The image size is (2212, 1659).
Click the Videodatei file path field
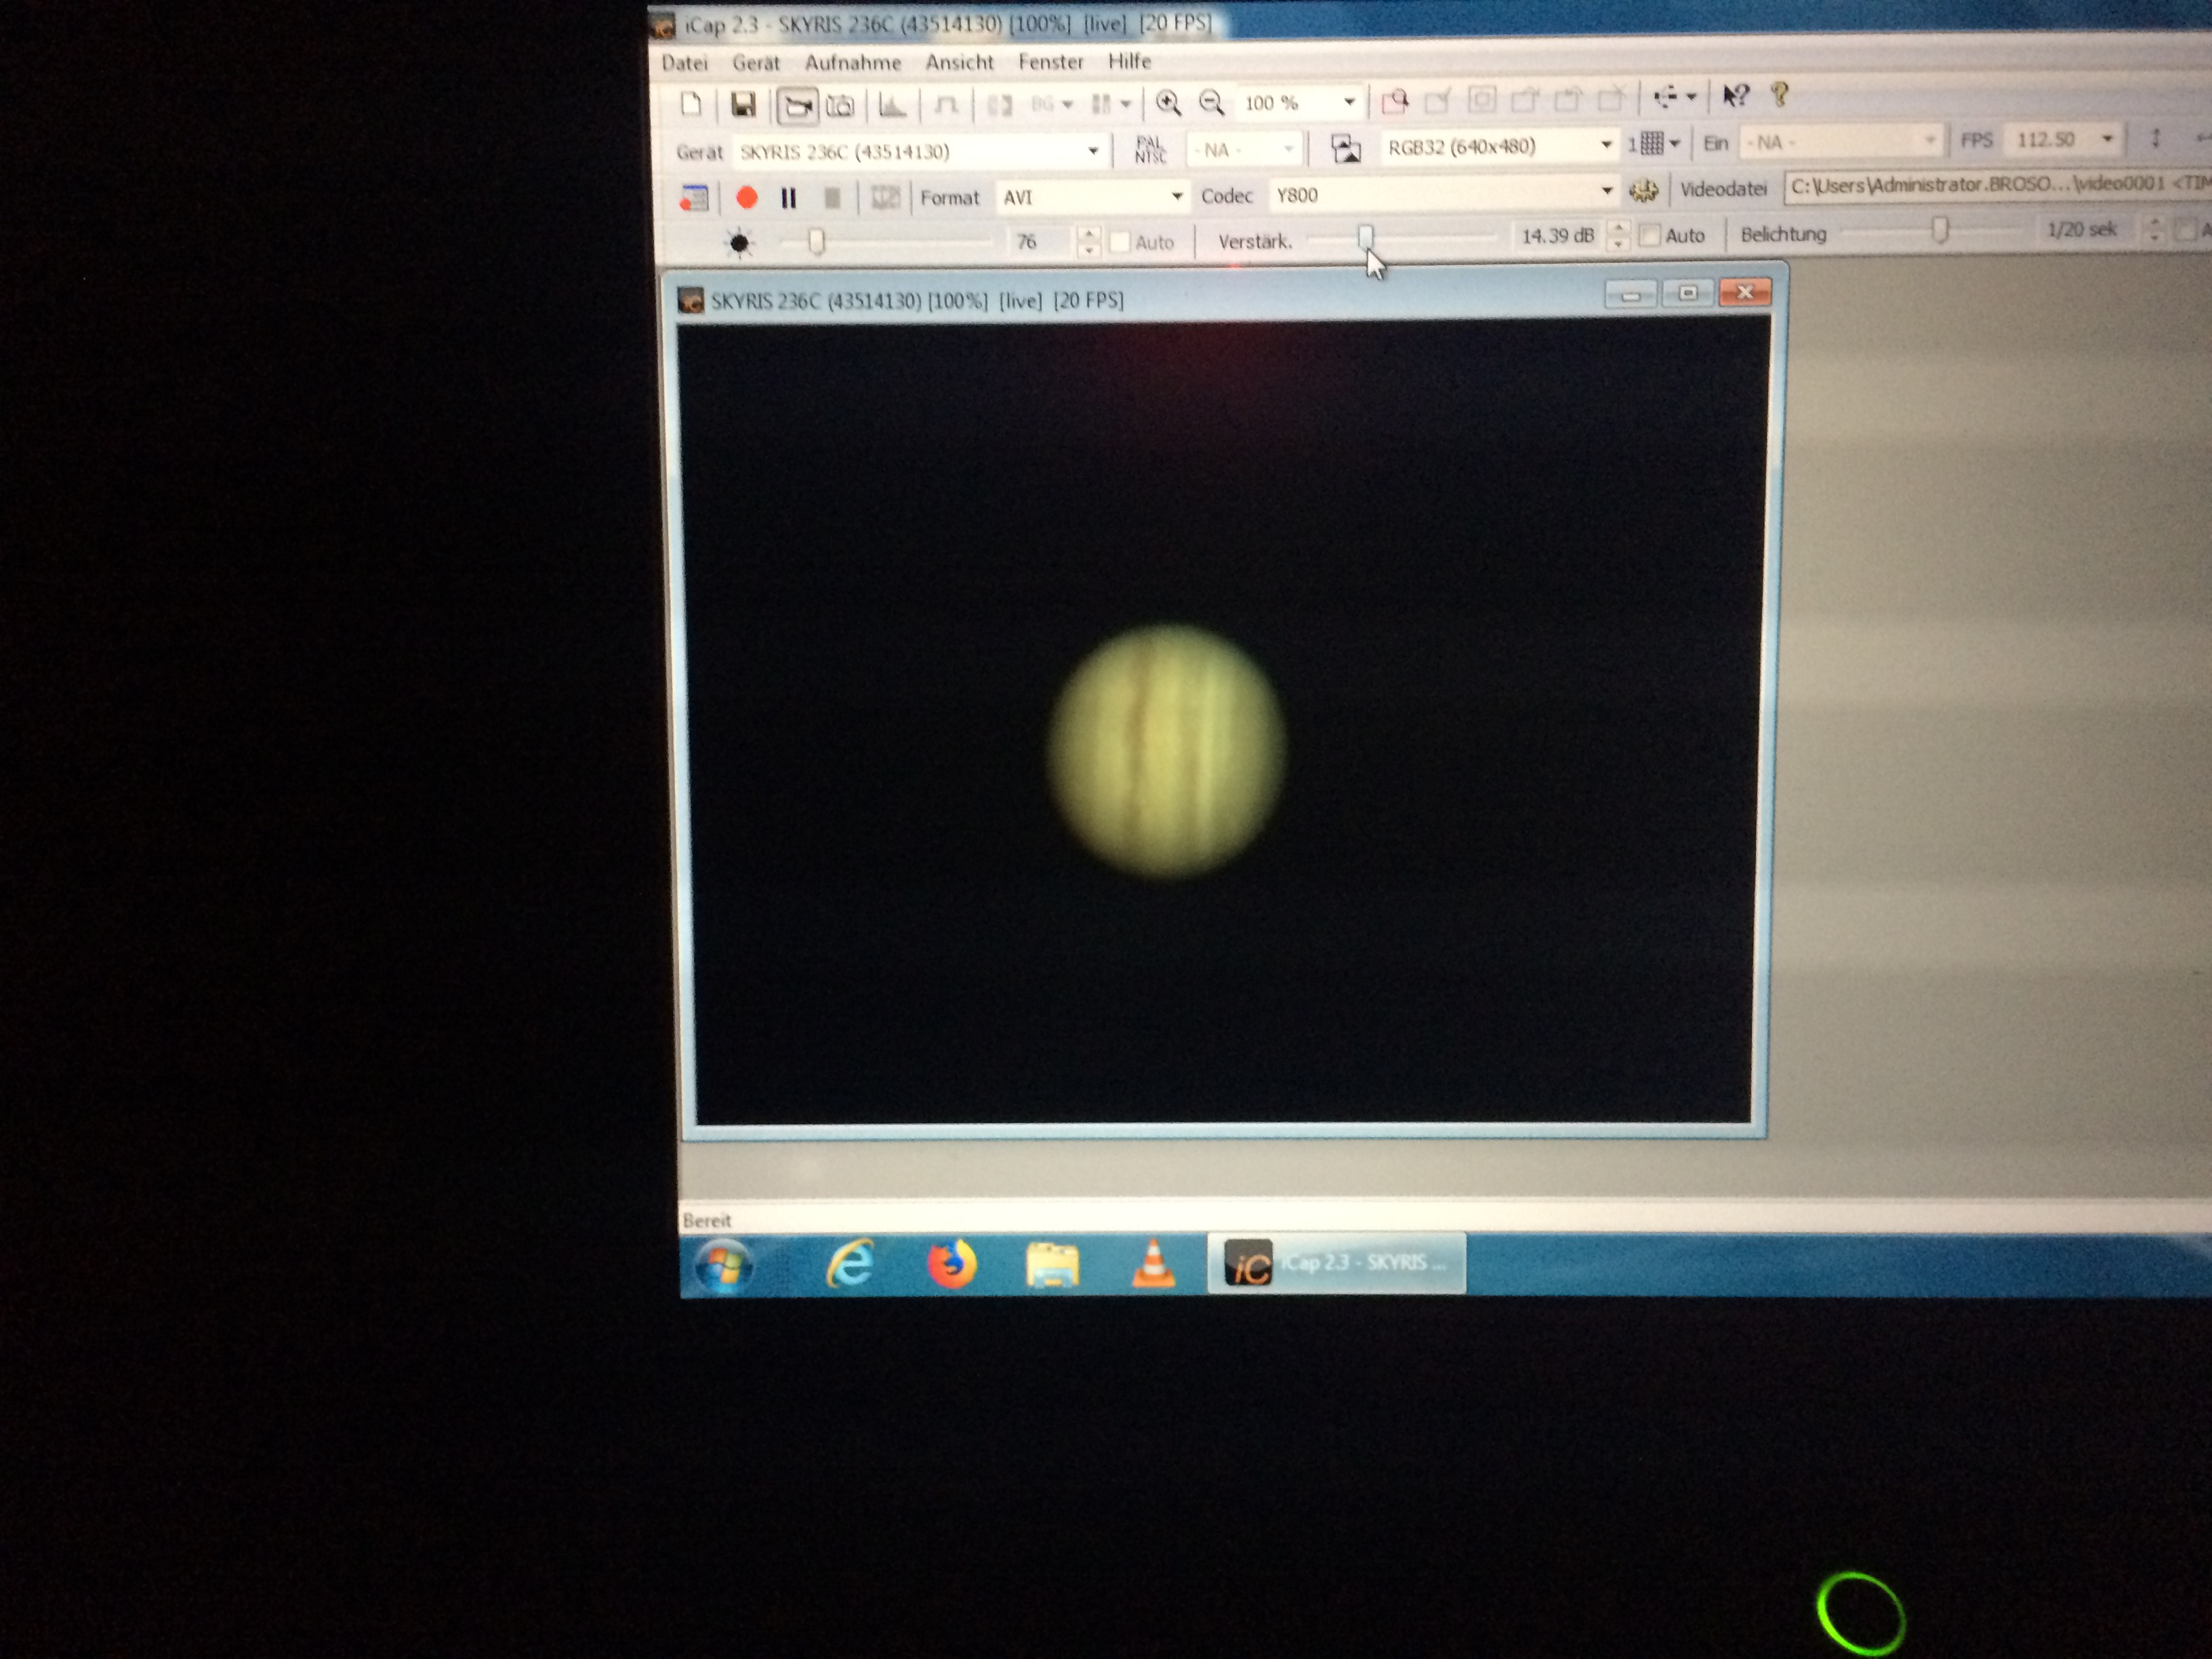click(x=1990, y=185)
